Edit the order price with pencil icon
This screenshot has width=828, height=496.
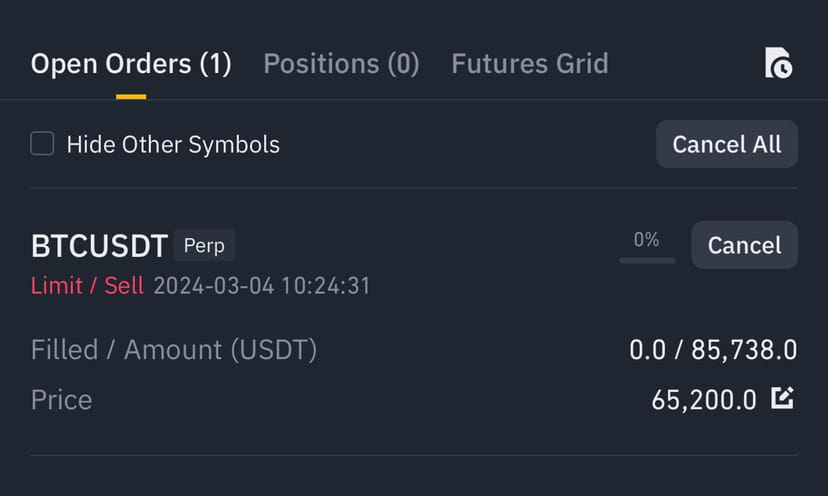click(782, 398)
